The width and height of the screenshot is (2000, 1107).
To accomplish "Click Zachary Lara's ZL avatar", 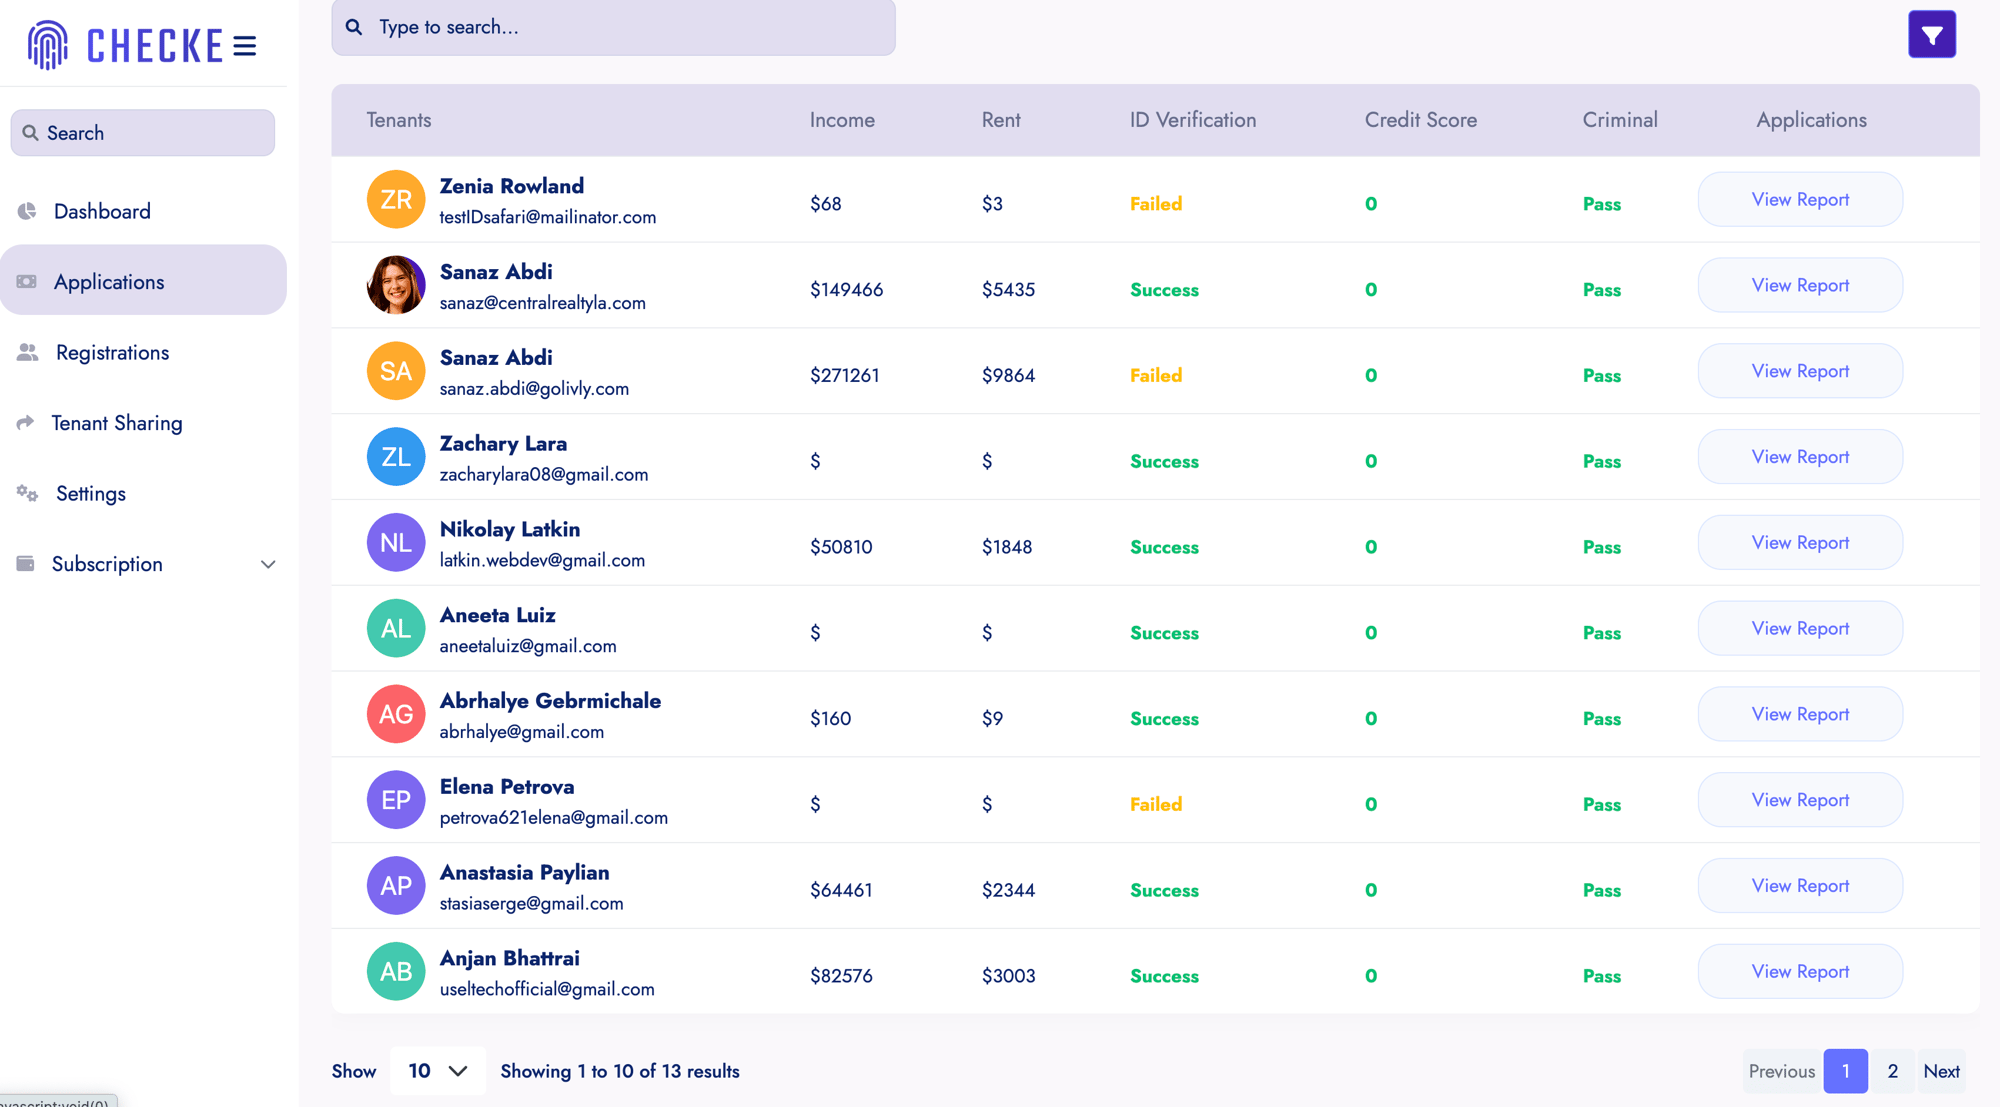I will coord(396,457).
